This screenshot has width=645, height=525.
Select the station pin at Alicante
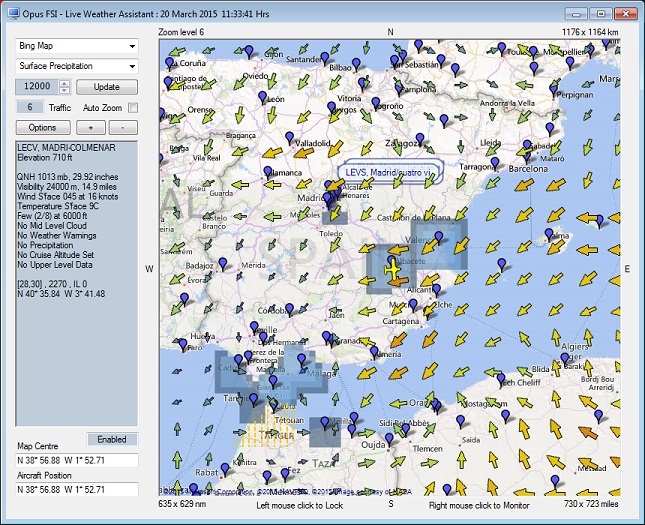point(436,289)
